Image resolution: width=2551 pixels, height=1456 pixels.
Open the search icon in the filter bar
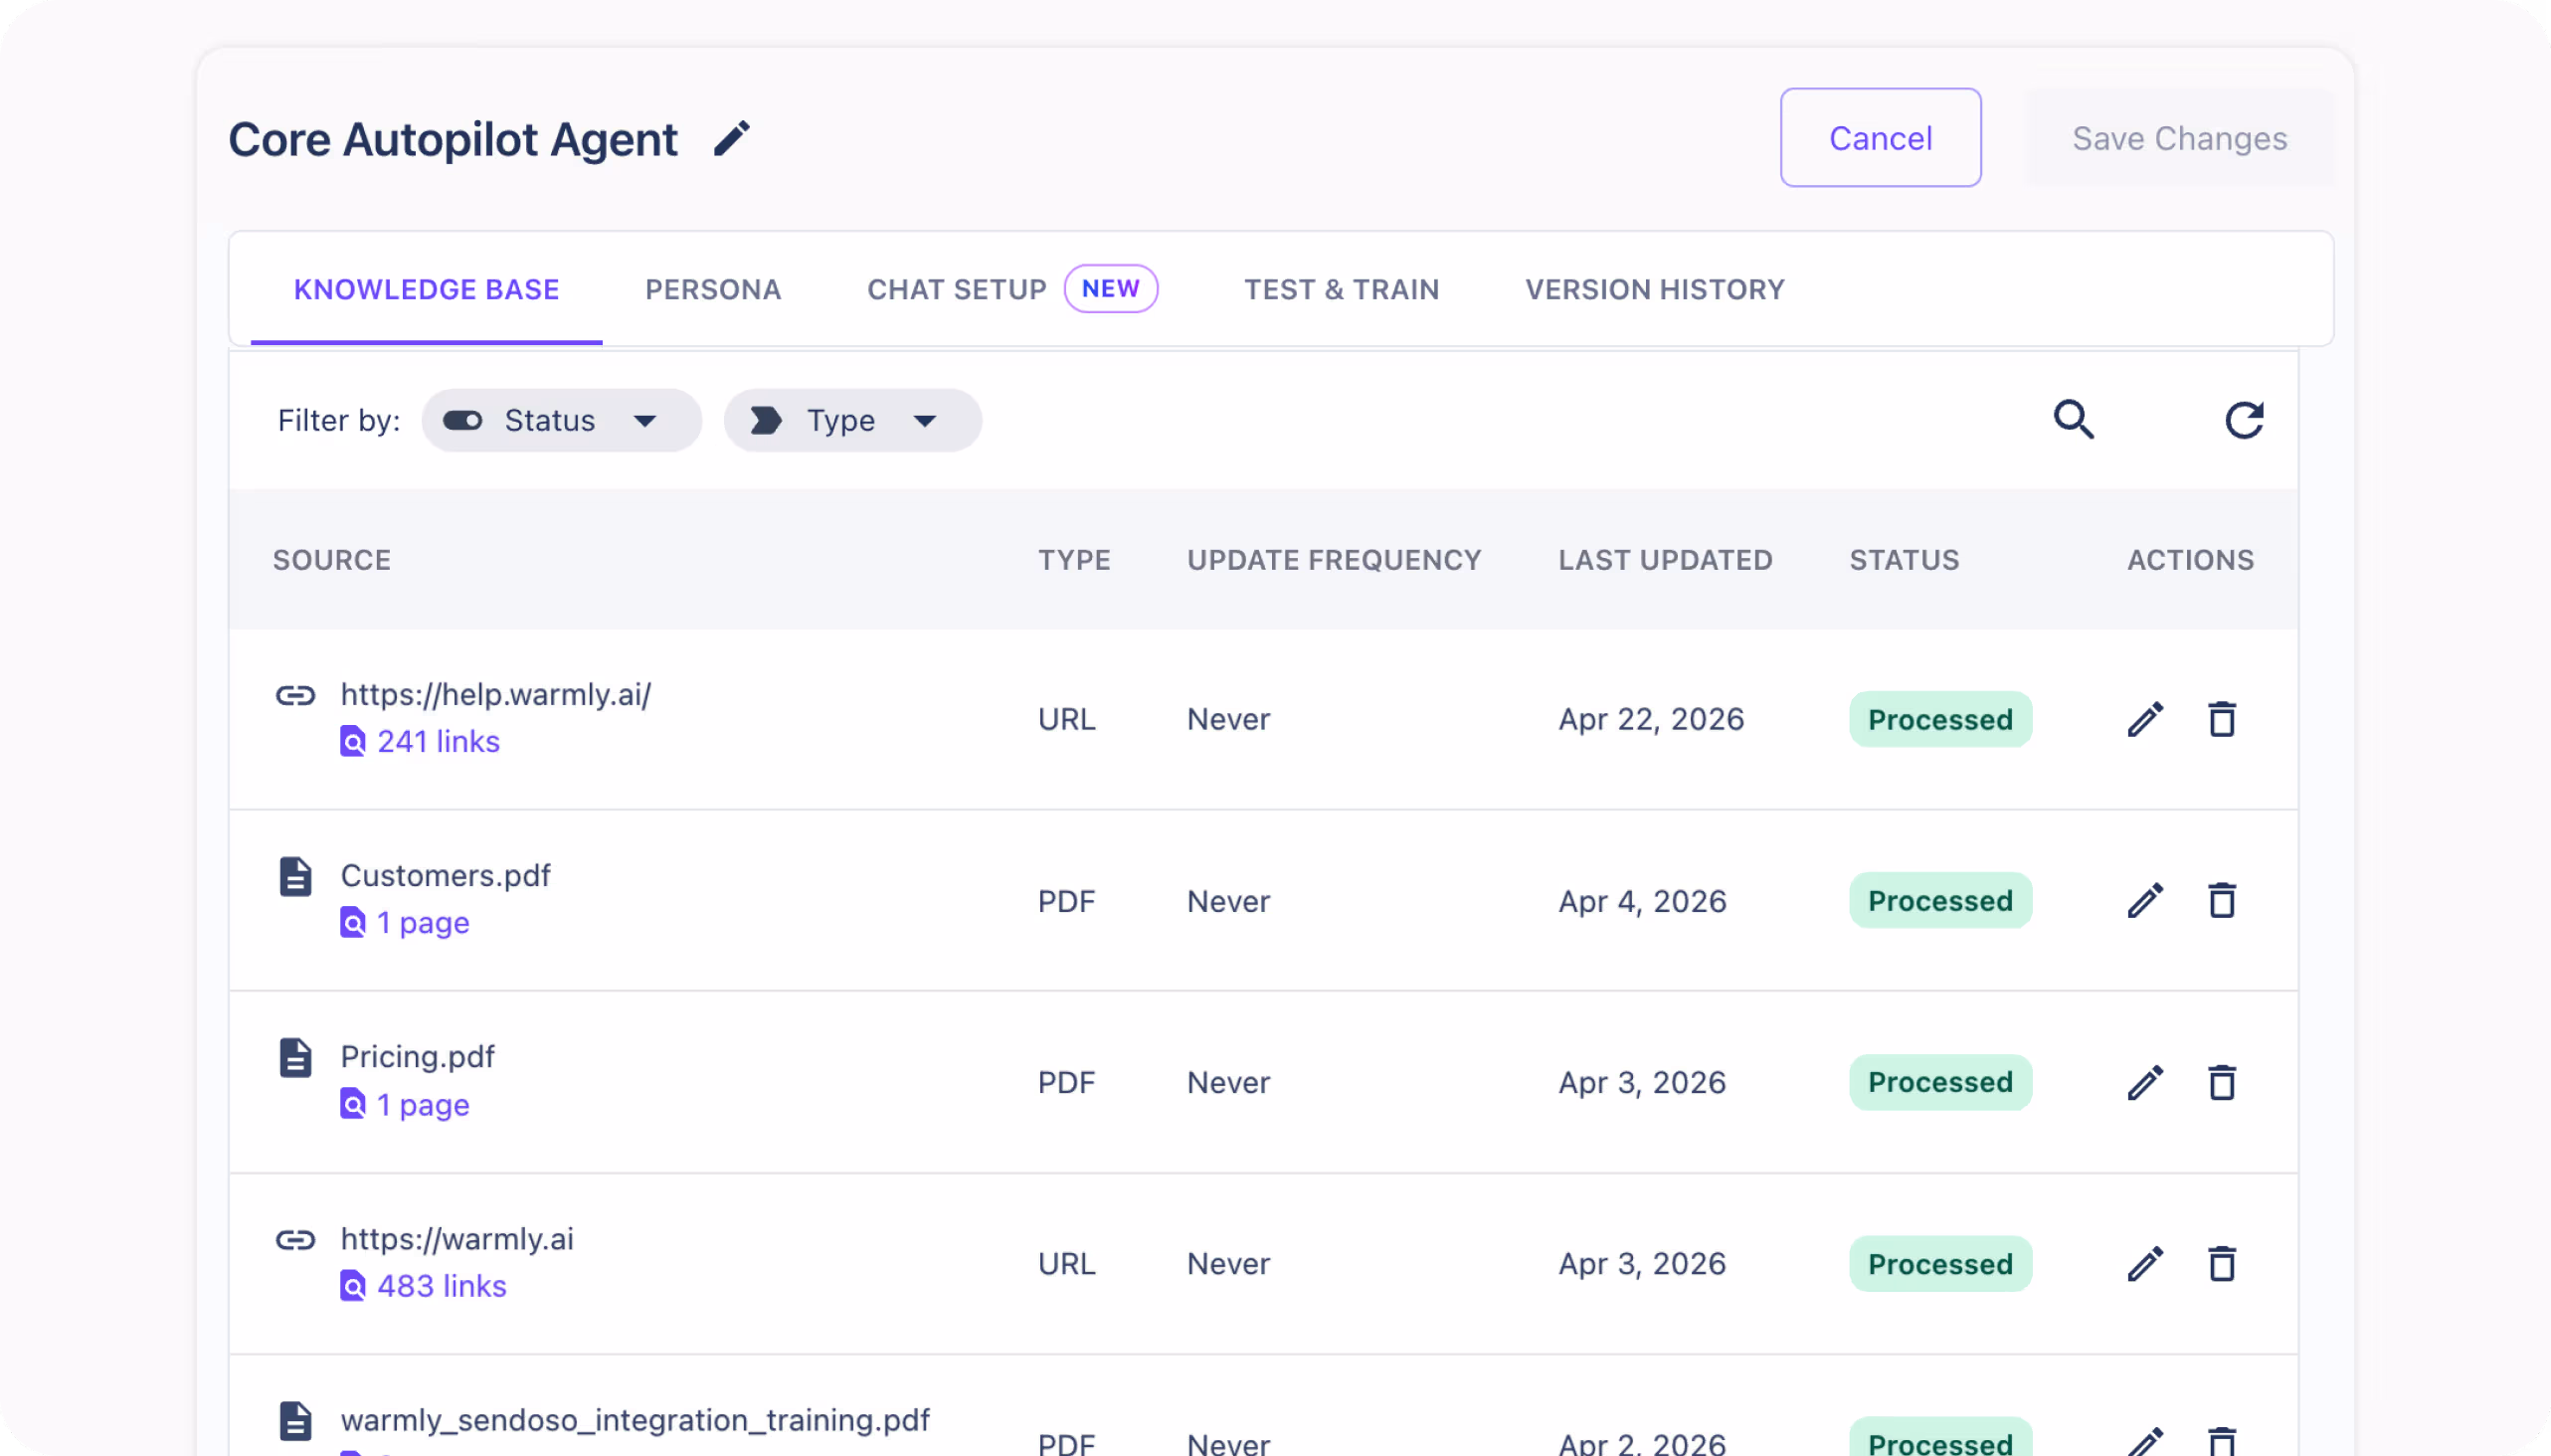2074,420
